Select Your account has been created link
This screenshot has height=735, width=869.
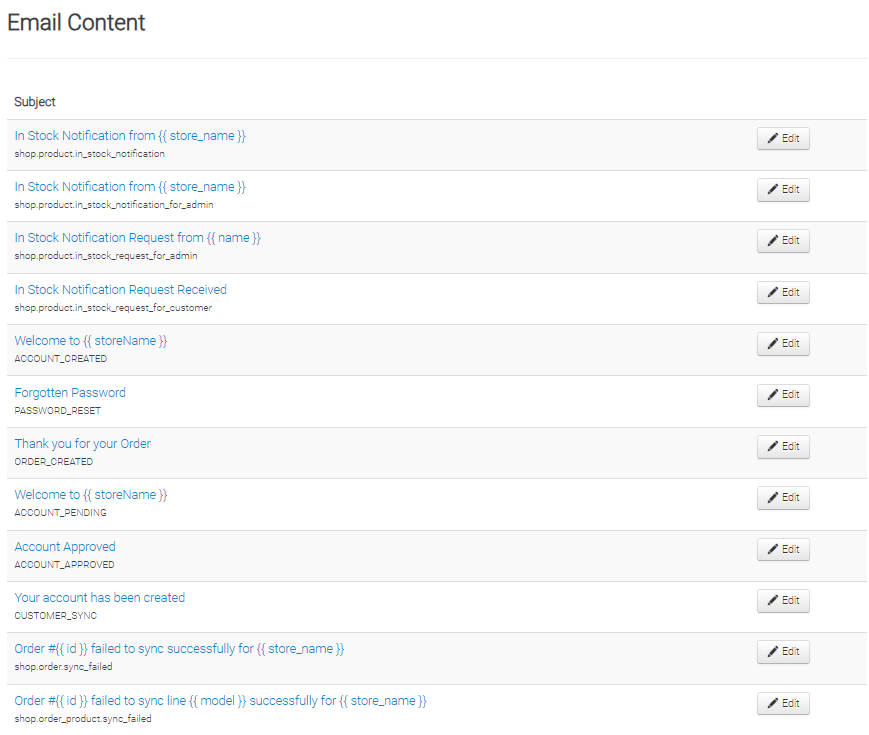coord(99,598)
